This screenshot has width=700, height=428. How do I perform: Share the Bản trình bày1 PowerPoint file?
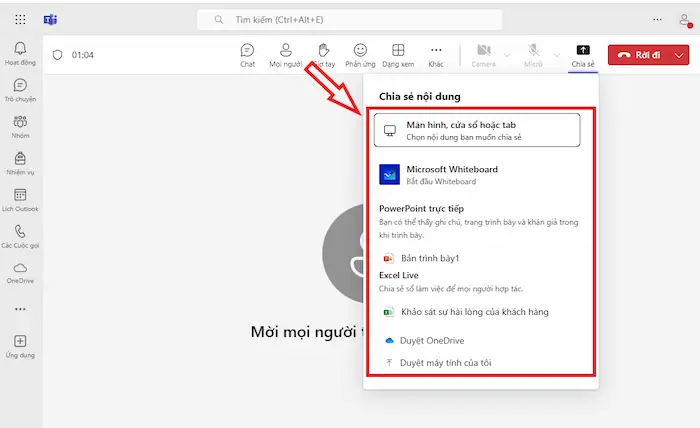click(x=429, y=258)
